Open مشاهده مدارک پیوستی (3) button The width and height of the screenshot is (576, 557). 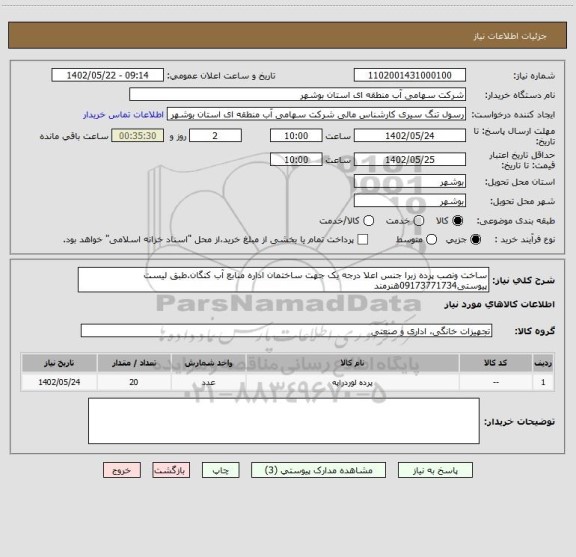[x=318, y=470]
